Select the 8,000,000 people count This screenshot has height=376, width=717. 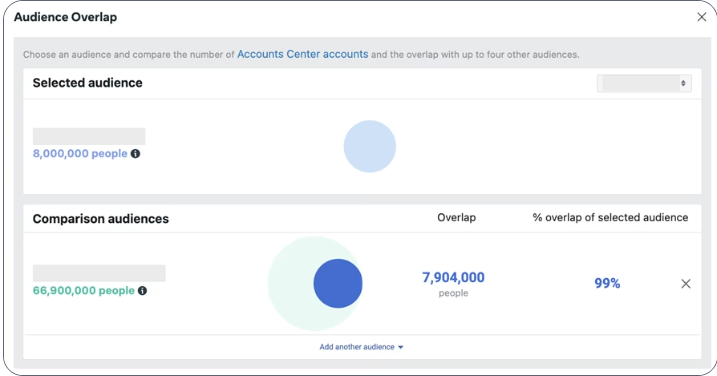click(80, 154)
